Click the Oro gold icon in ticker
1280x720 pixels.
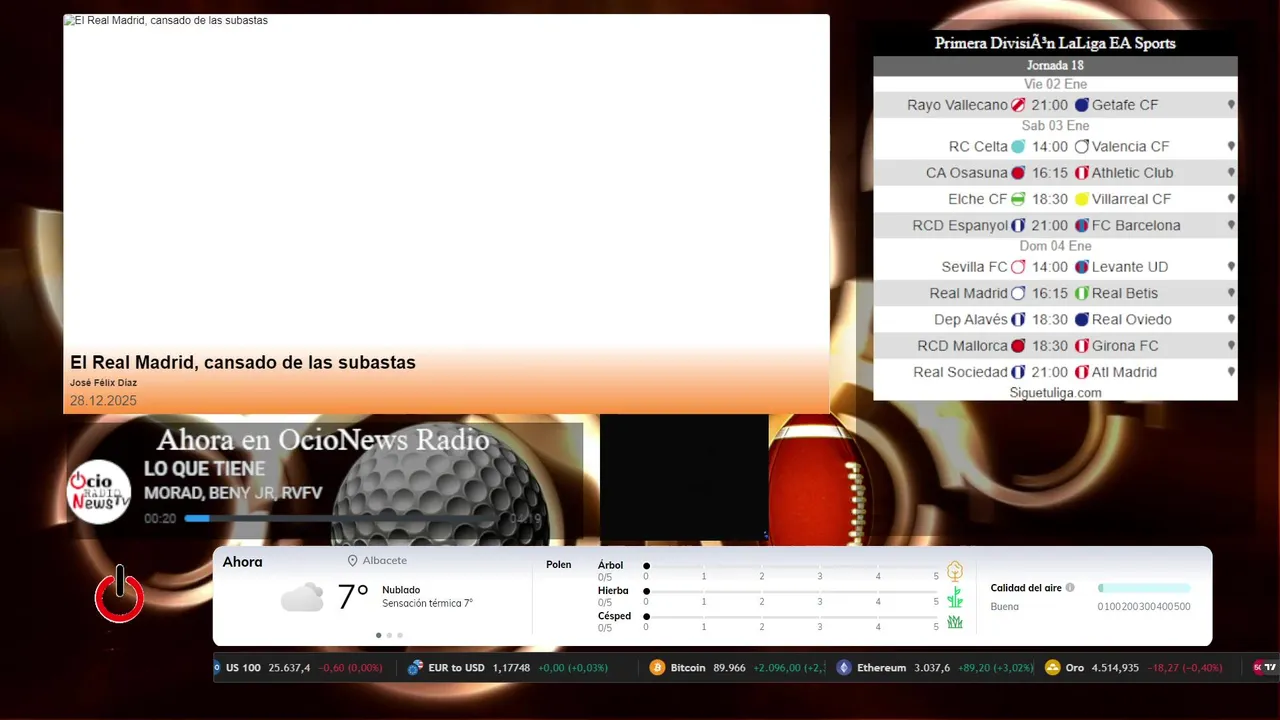pyautogui.click(x=1052, y=668)
